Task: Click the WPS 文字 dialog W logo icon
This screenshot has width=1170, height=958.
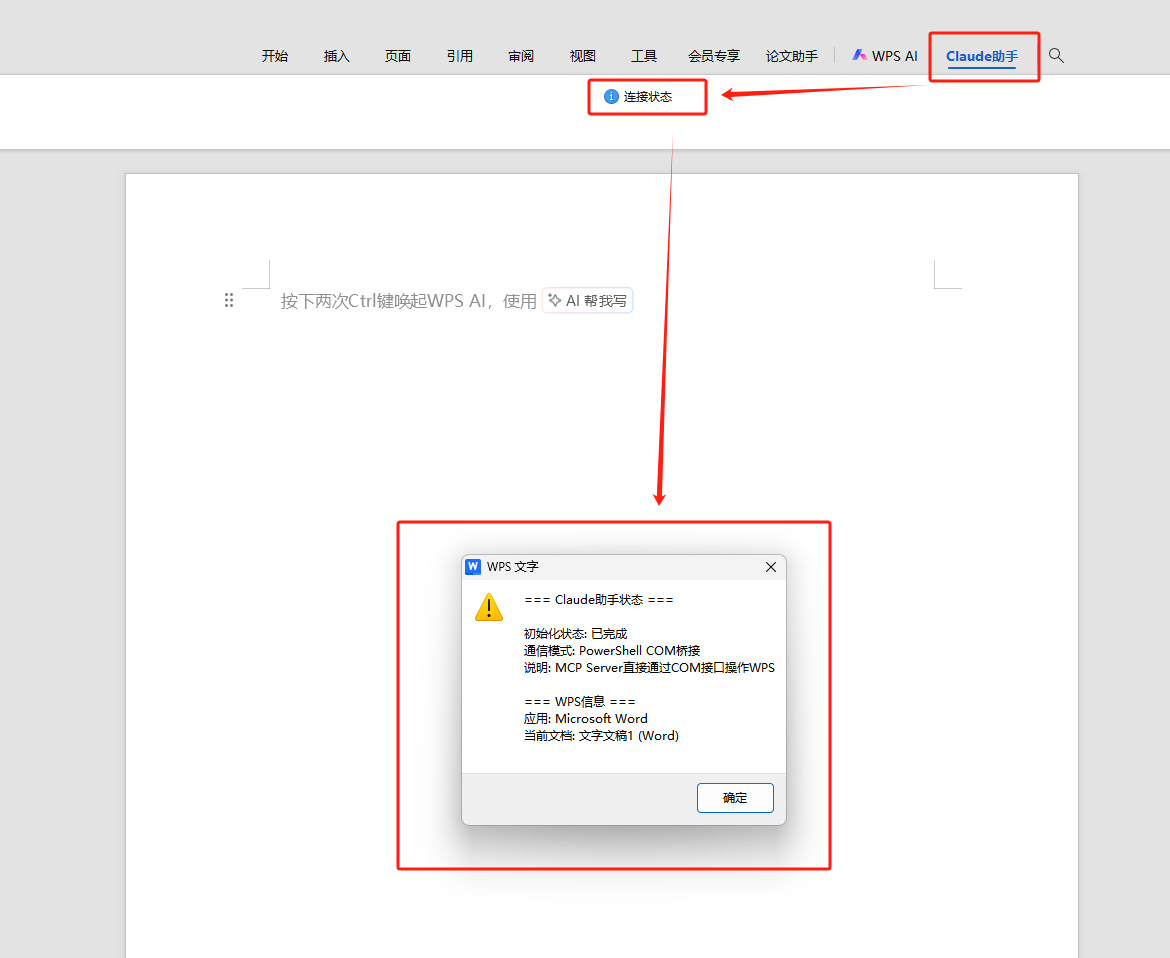Action: pyautogui.click(x=473, y=567)
